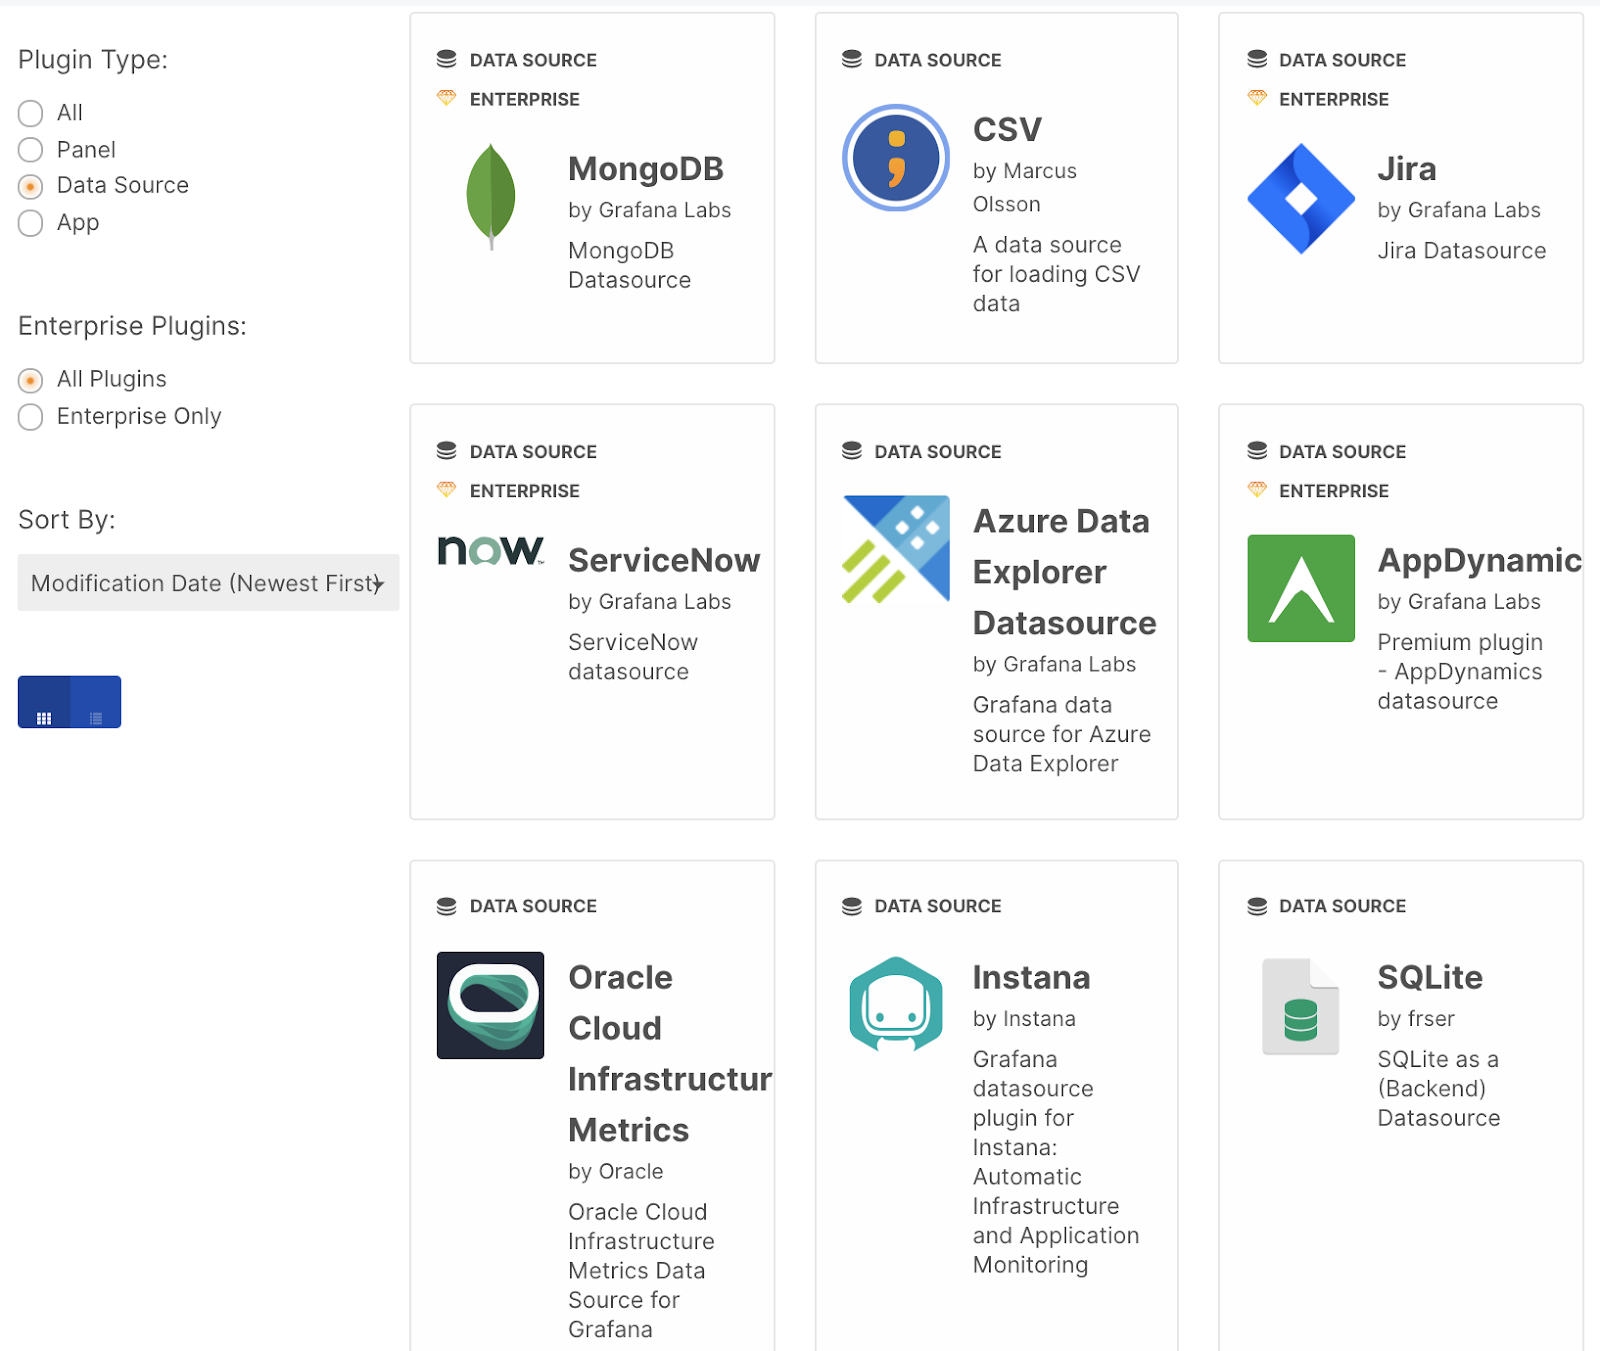Screen dimensions: 1600x1351
Task: Open the Oracle Cloud Infrastructure Metrics title
Action: 670,1054
